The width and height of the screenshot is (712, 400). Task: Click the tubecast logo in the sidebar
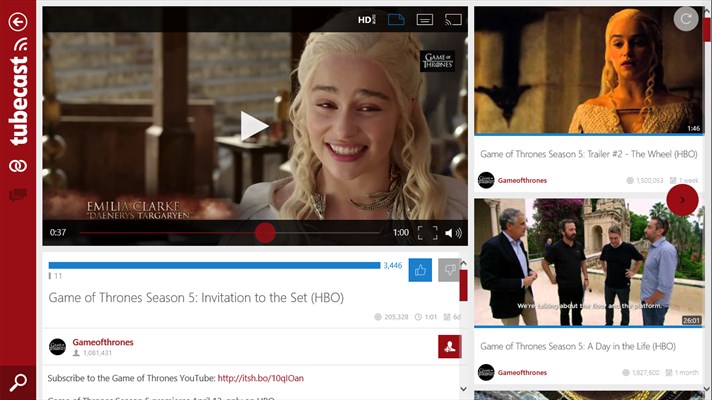18,101
